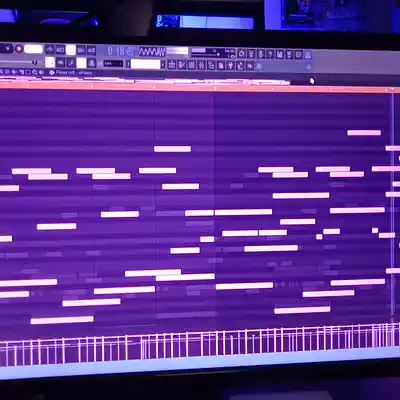Toggle typing keyboard to piano button
This screenshot has height=400, width=400.
[x=50, y=62]
